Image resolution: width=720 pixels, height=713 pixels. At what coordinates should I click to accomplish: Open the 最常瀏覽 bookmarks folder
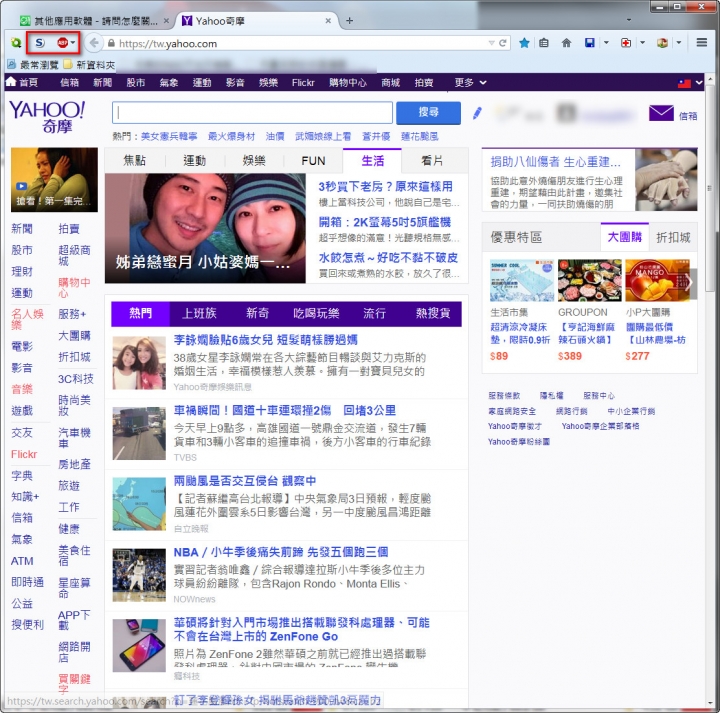[x=33, y=65]
